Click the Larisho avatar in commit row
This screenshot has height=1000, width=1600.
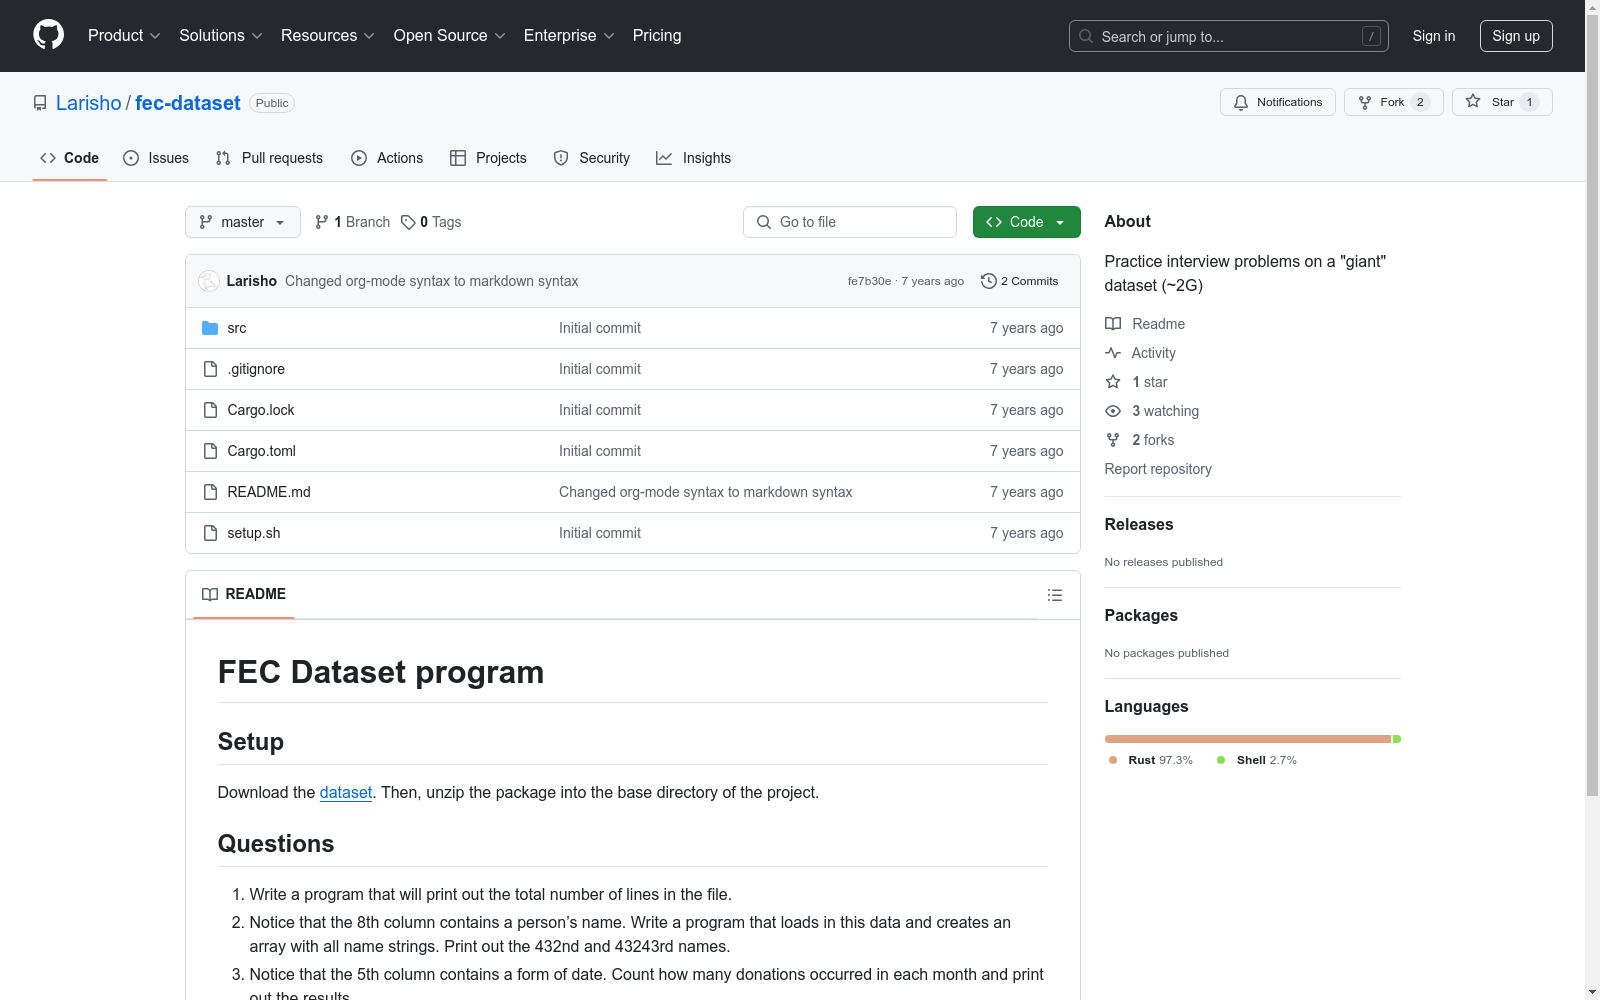click(x=209, y=281)
